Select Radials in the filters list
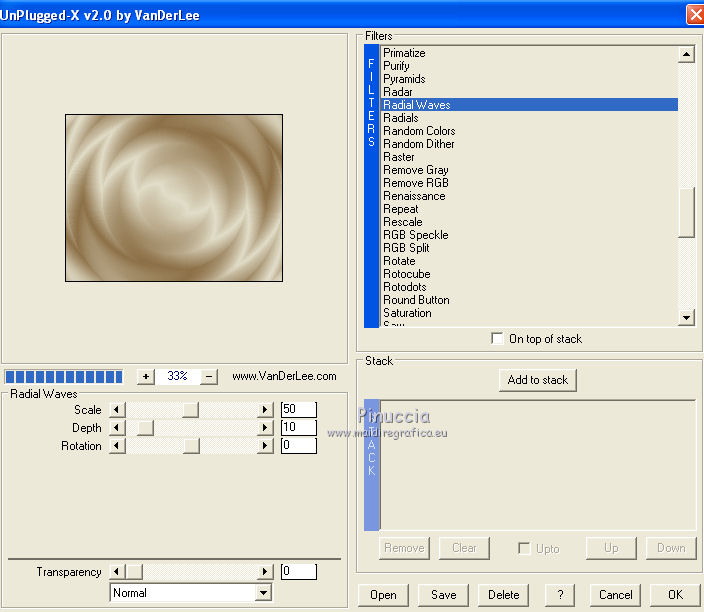 (401, 118)
